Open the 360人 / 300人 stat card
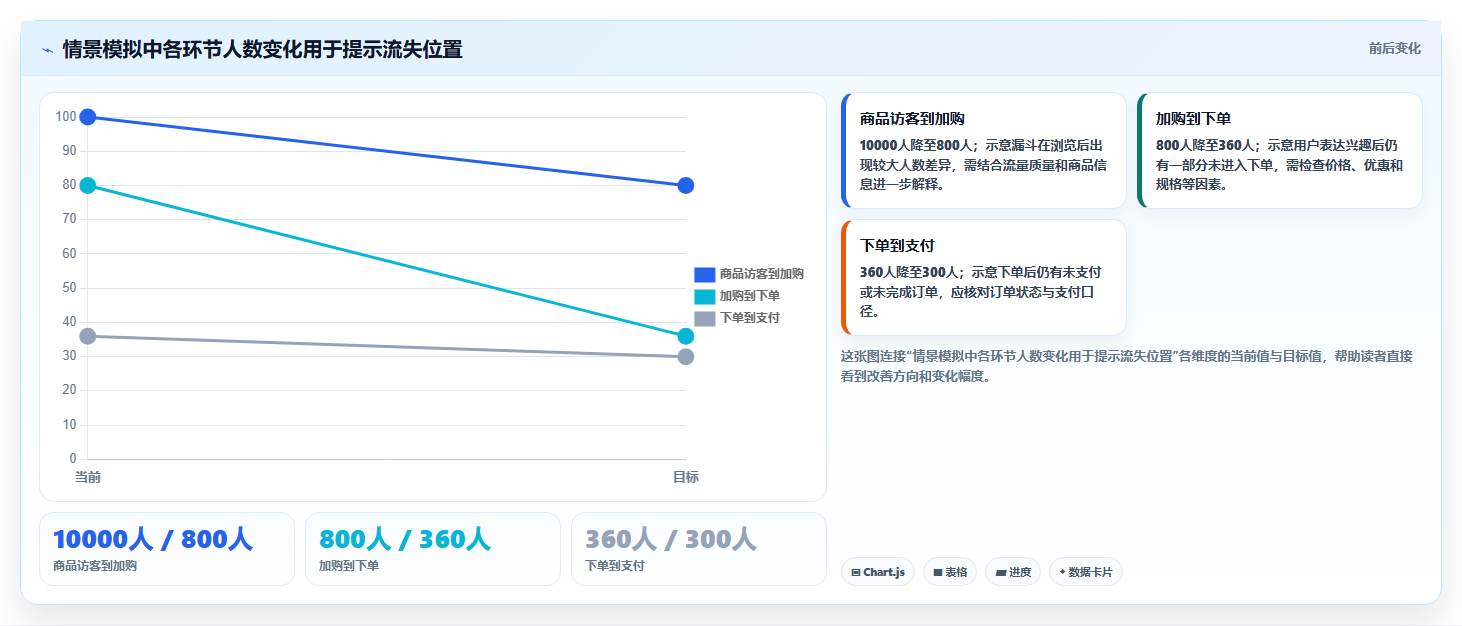Image resolution: width=1462 pixels, height=626 pixels. coord(699,549)
